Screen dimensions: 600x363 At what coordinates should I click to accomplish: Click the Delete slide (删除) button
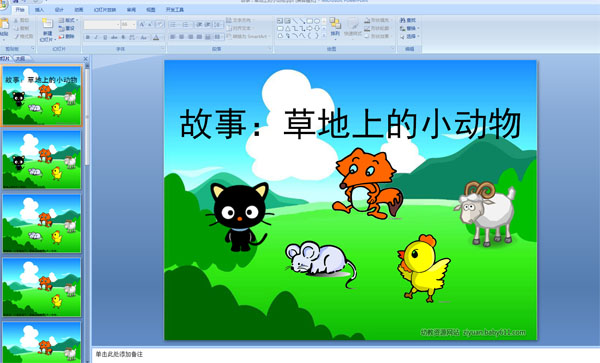point(67,36)
